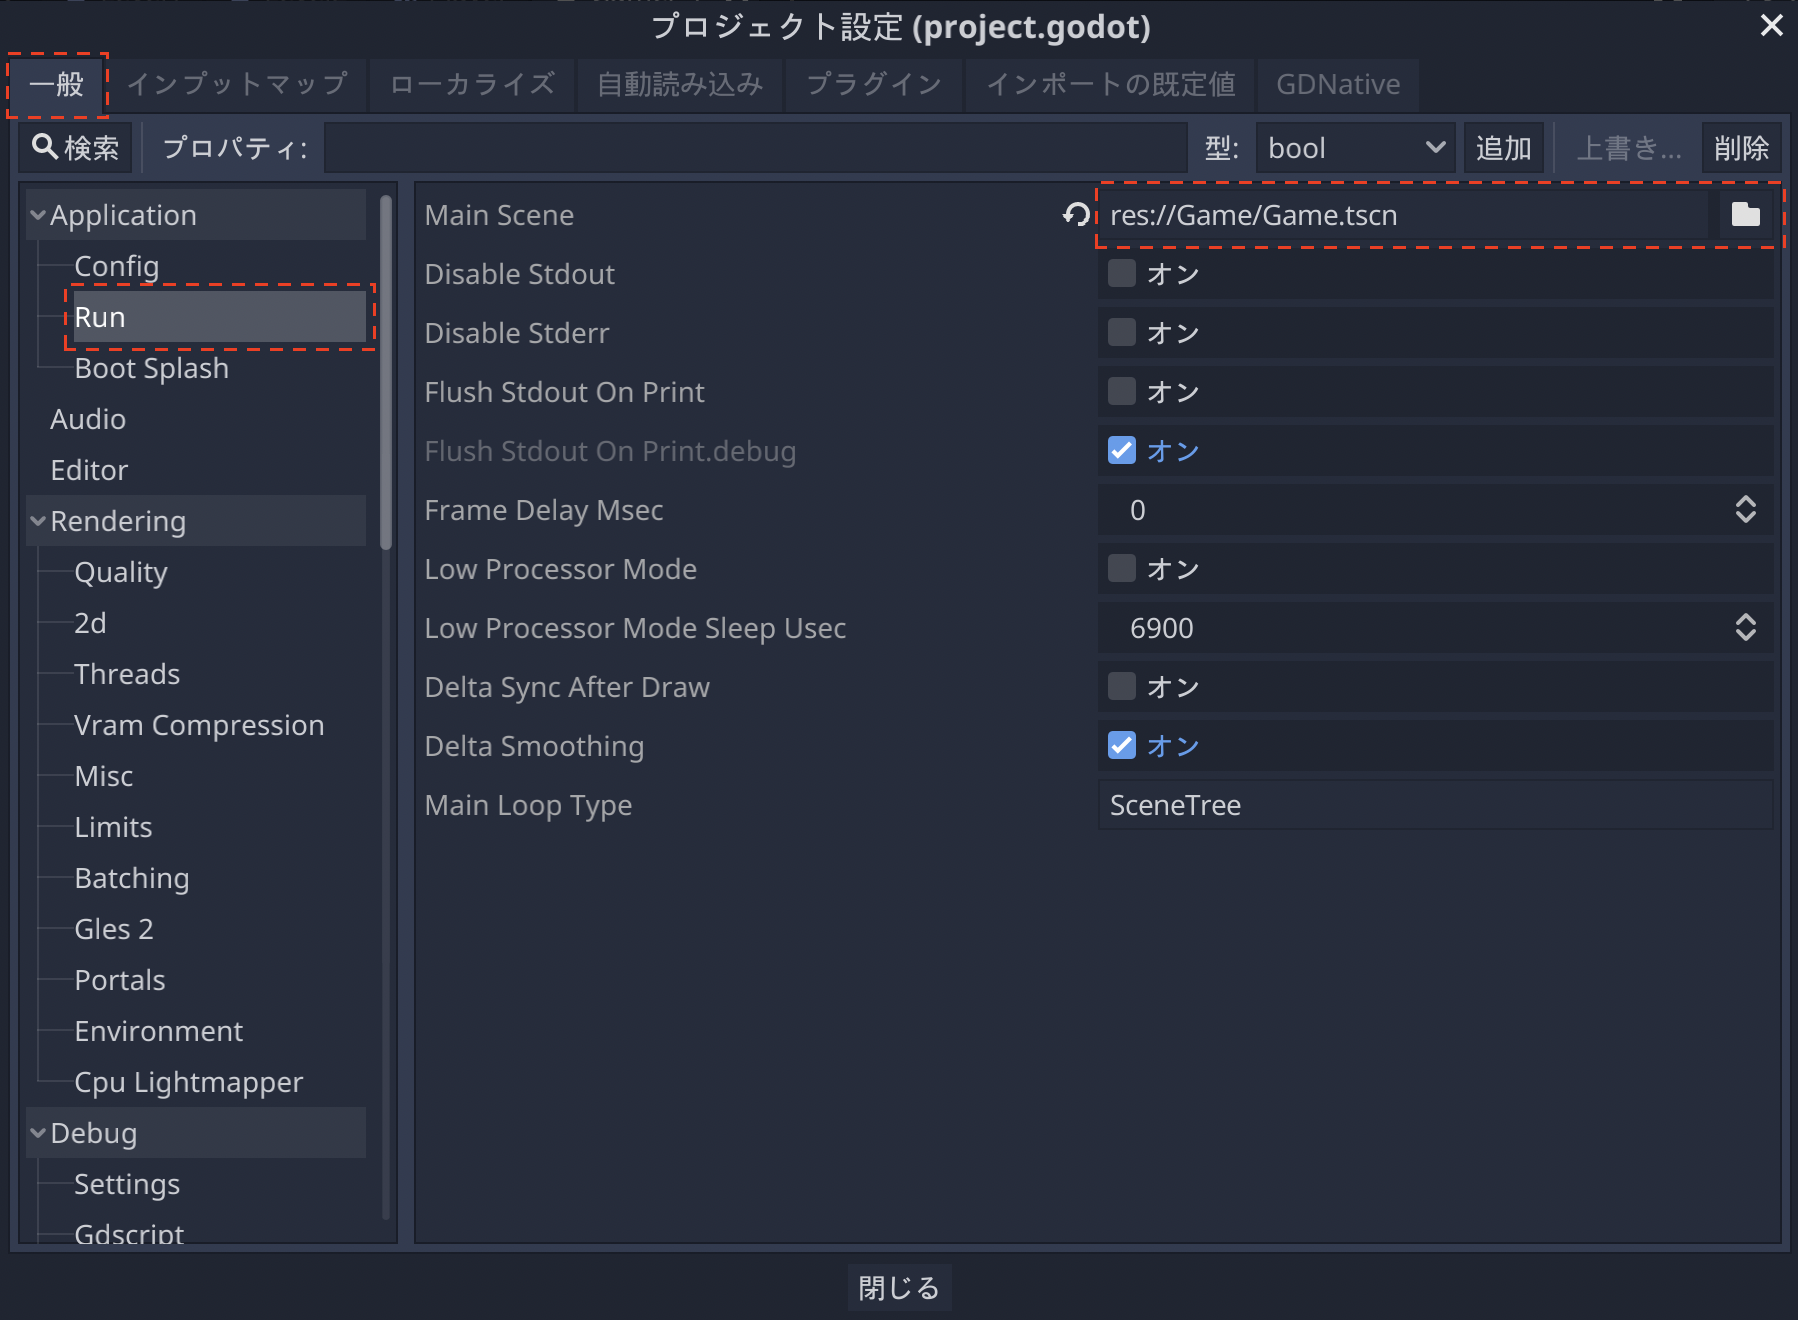Select Gles 2 category
This screenshot has width=1798, height=1320.
click(x=114, y=929)
